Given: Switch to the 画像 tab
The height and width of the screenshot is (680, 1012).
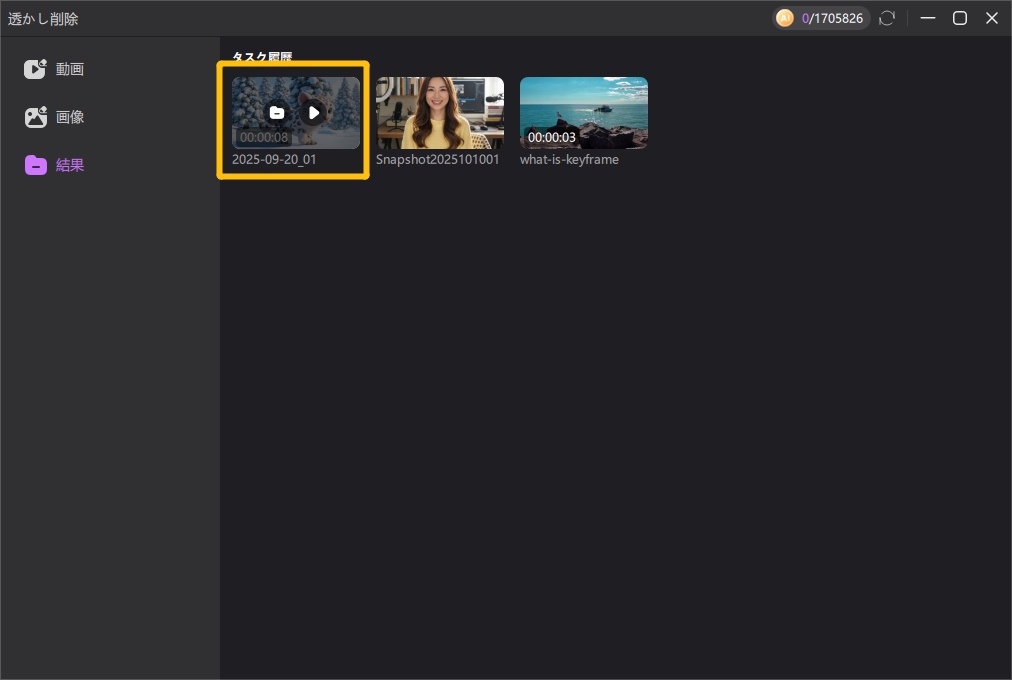Looking at the screenshot, I should click(x=70, y=117).
